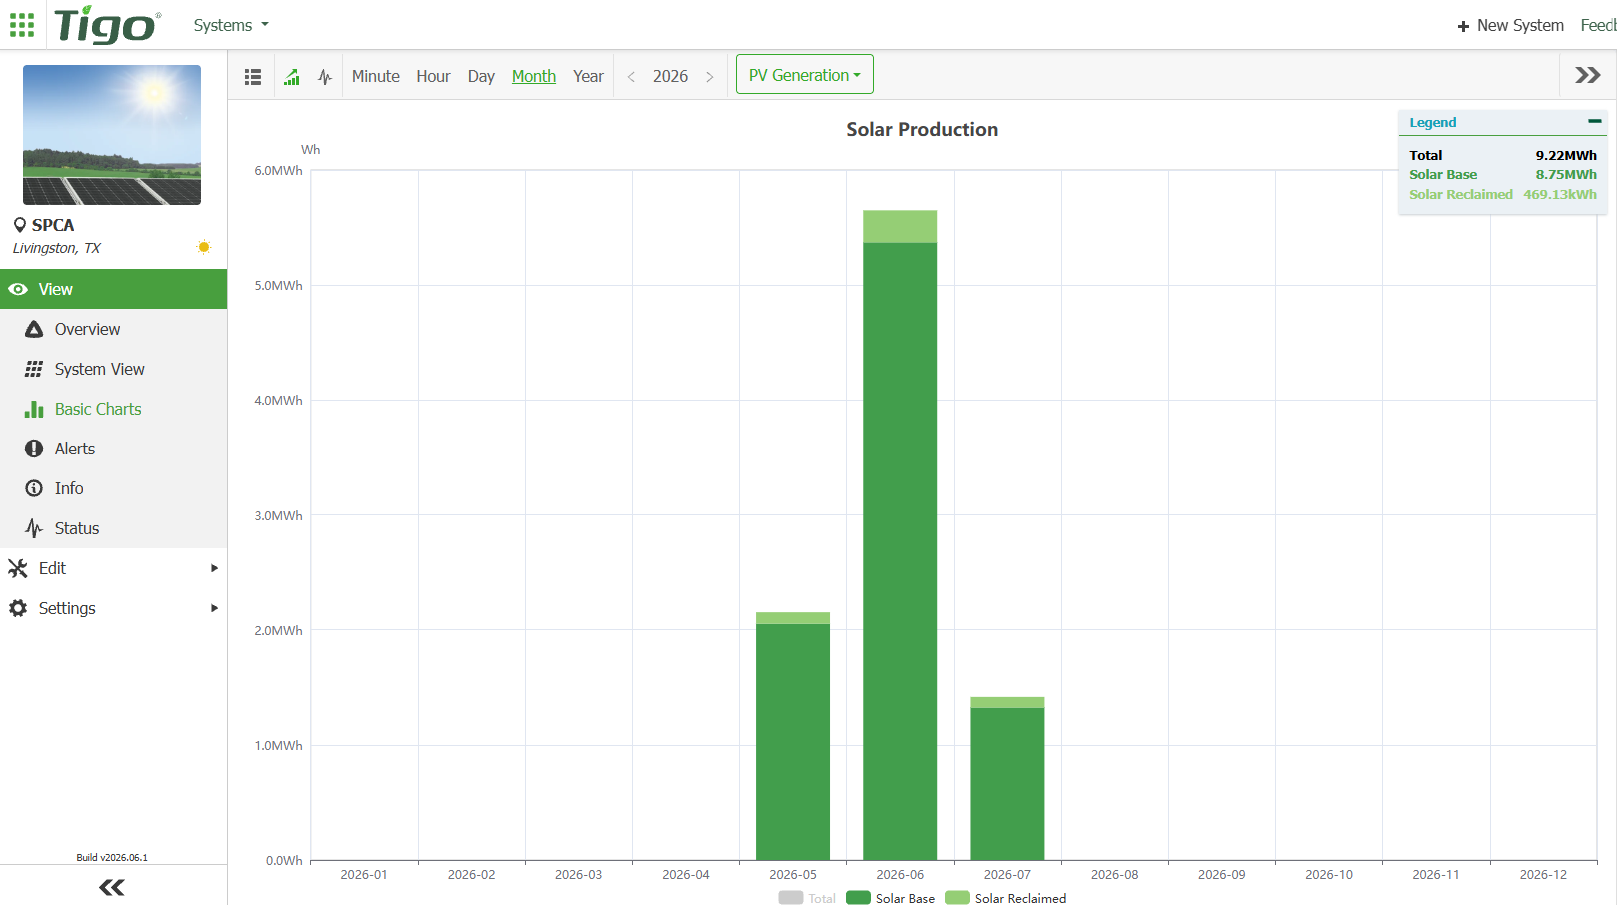Click the Solar Base 8.75MWh legend row
The height and width of the screenshot is (905, 1617).
pos(1503,174)
